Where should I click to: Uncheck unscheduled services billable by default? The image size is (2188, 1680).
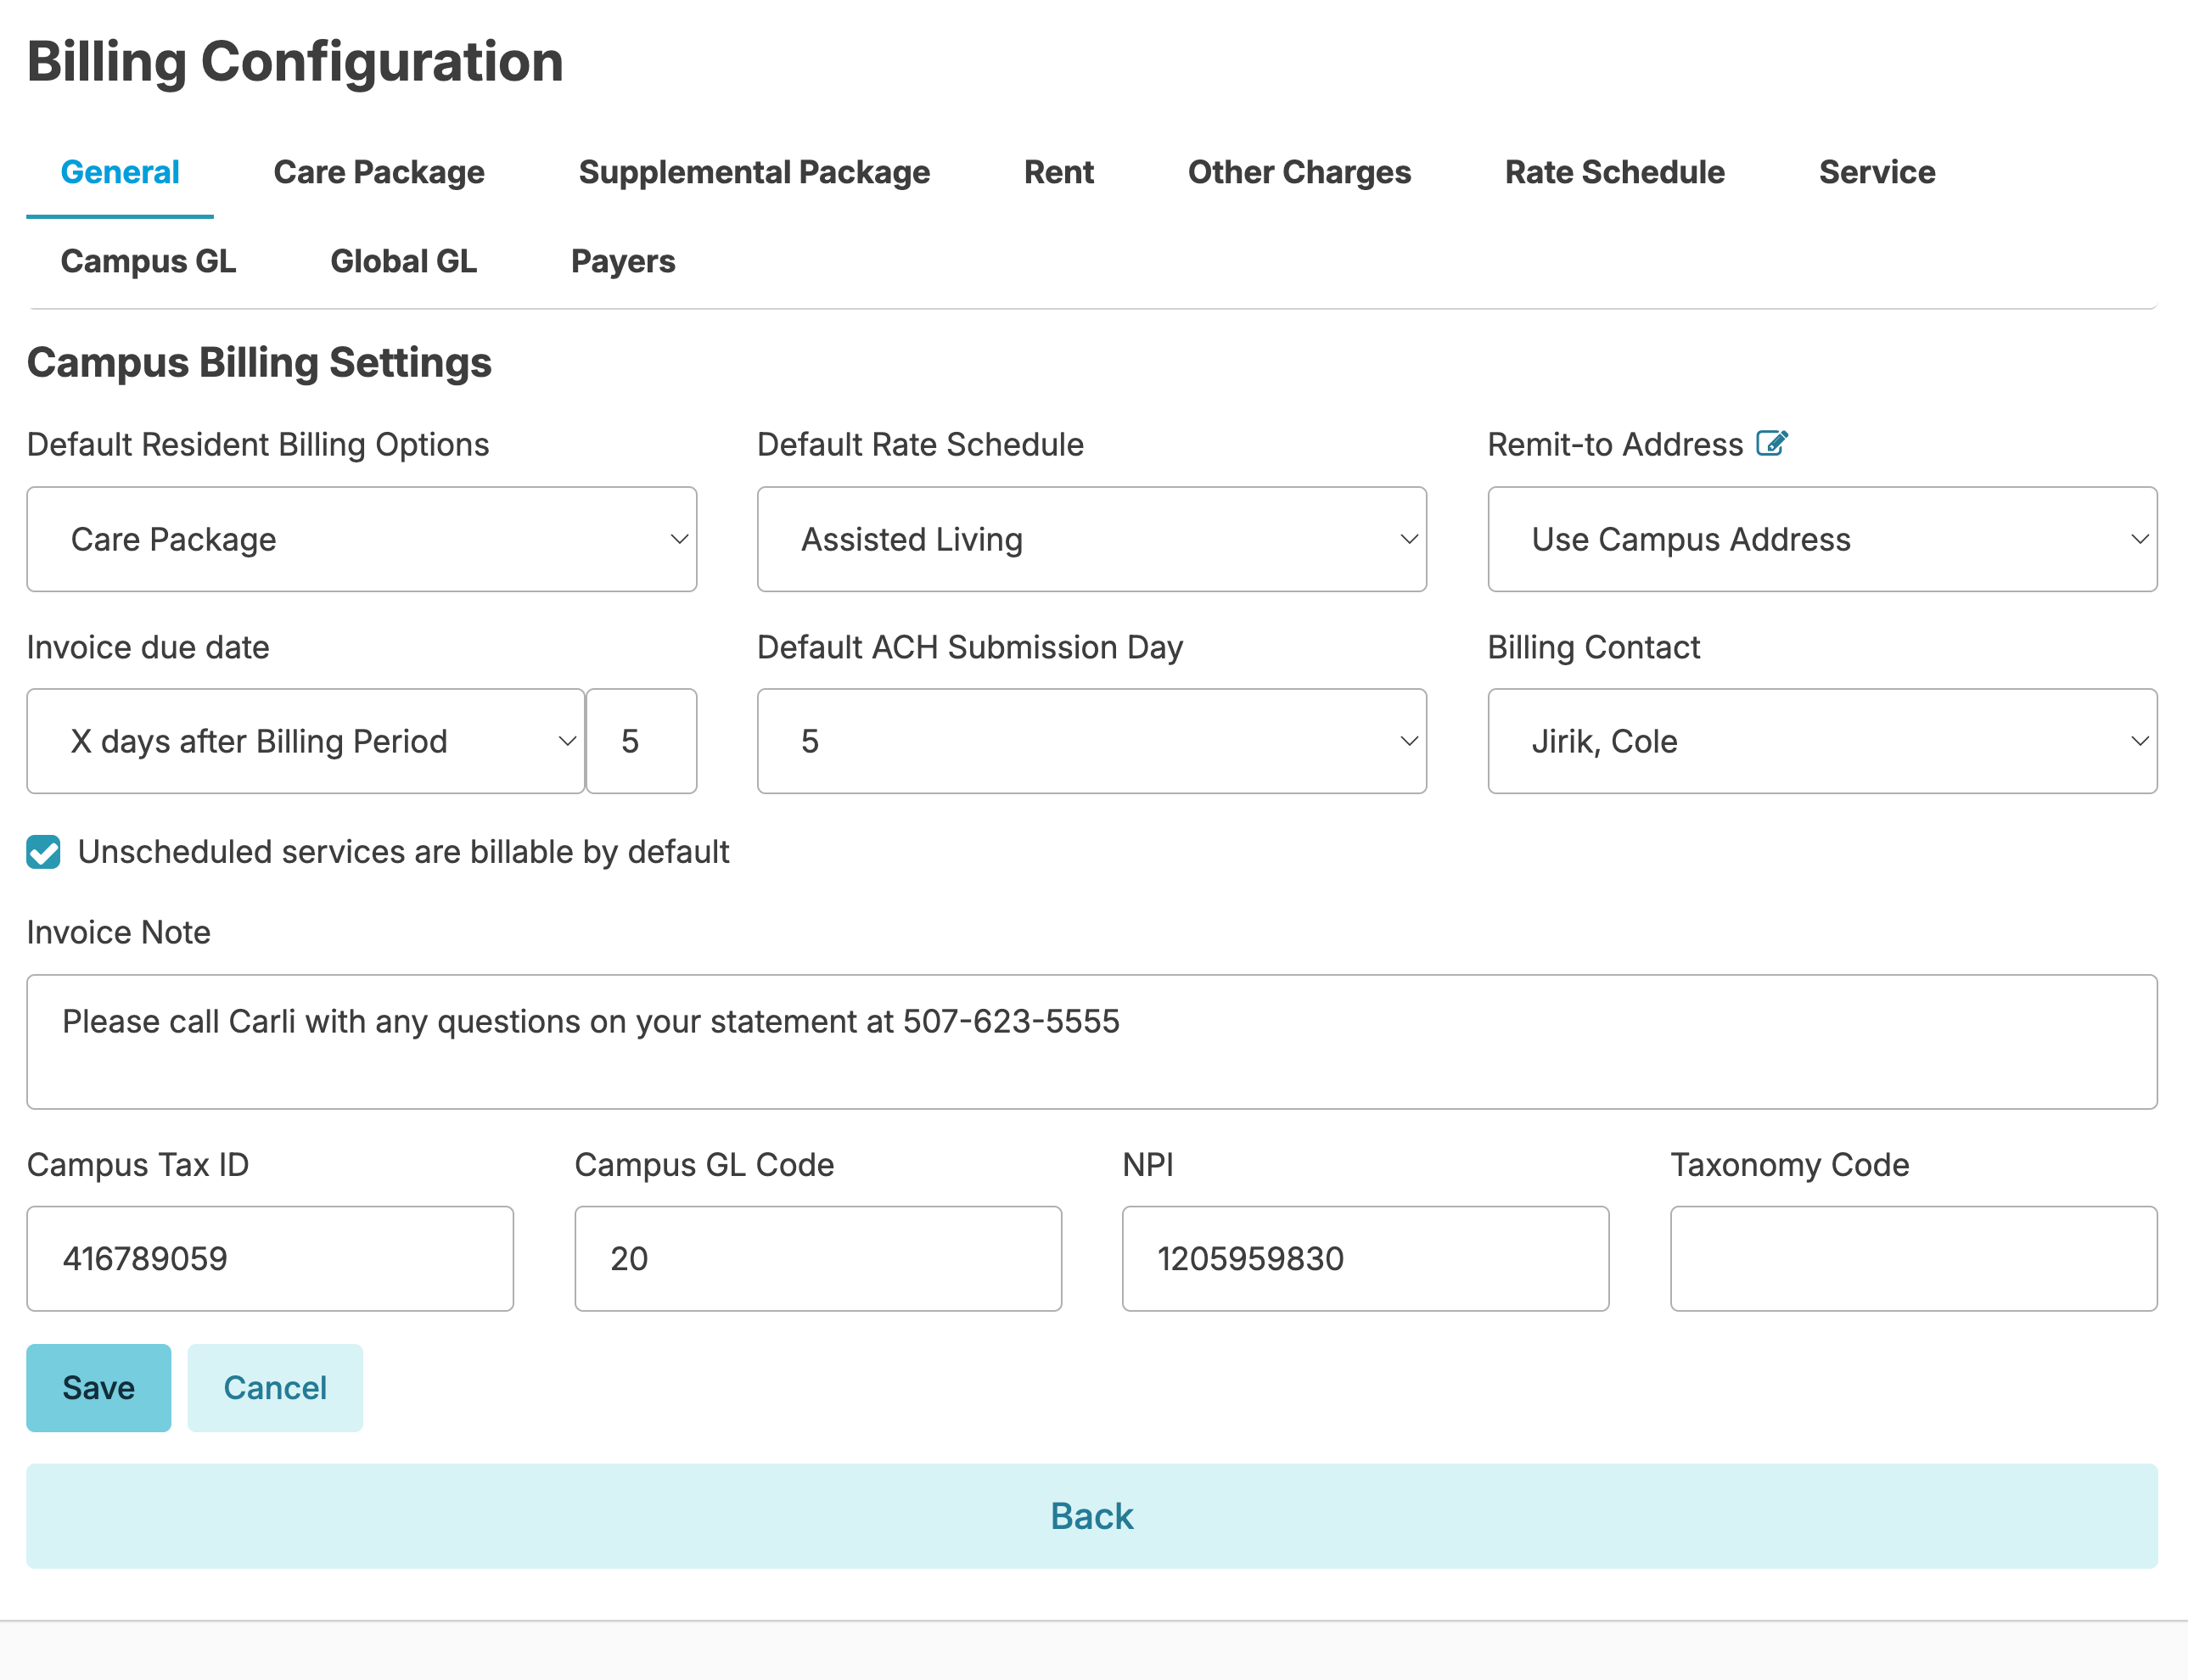(x=44, y=852)
